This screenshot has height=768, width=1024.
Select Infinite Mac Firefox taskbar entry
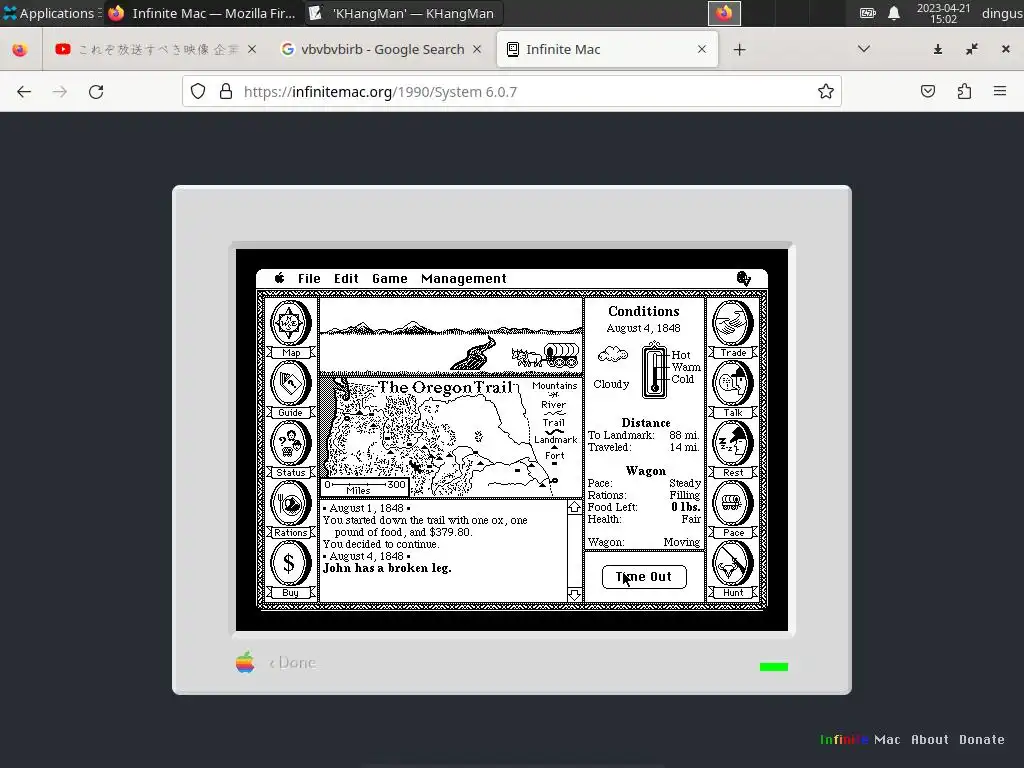pos(202,13)
